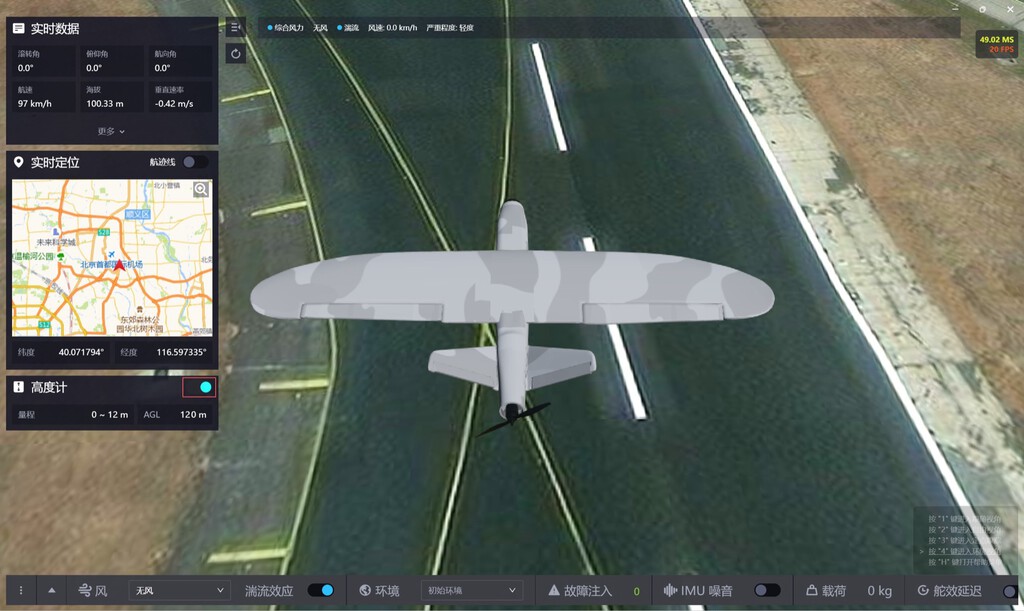Click the servo delay (舵效延迟) button
Image resolution: width=1024 pixels, height=611 pixels.
click(957, 591)
